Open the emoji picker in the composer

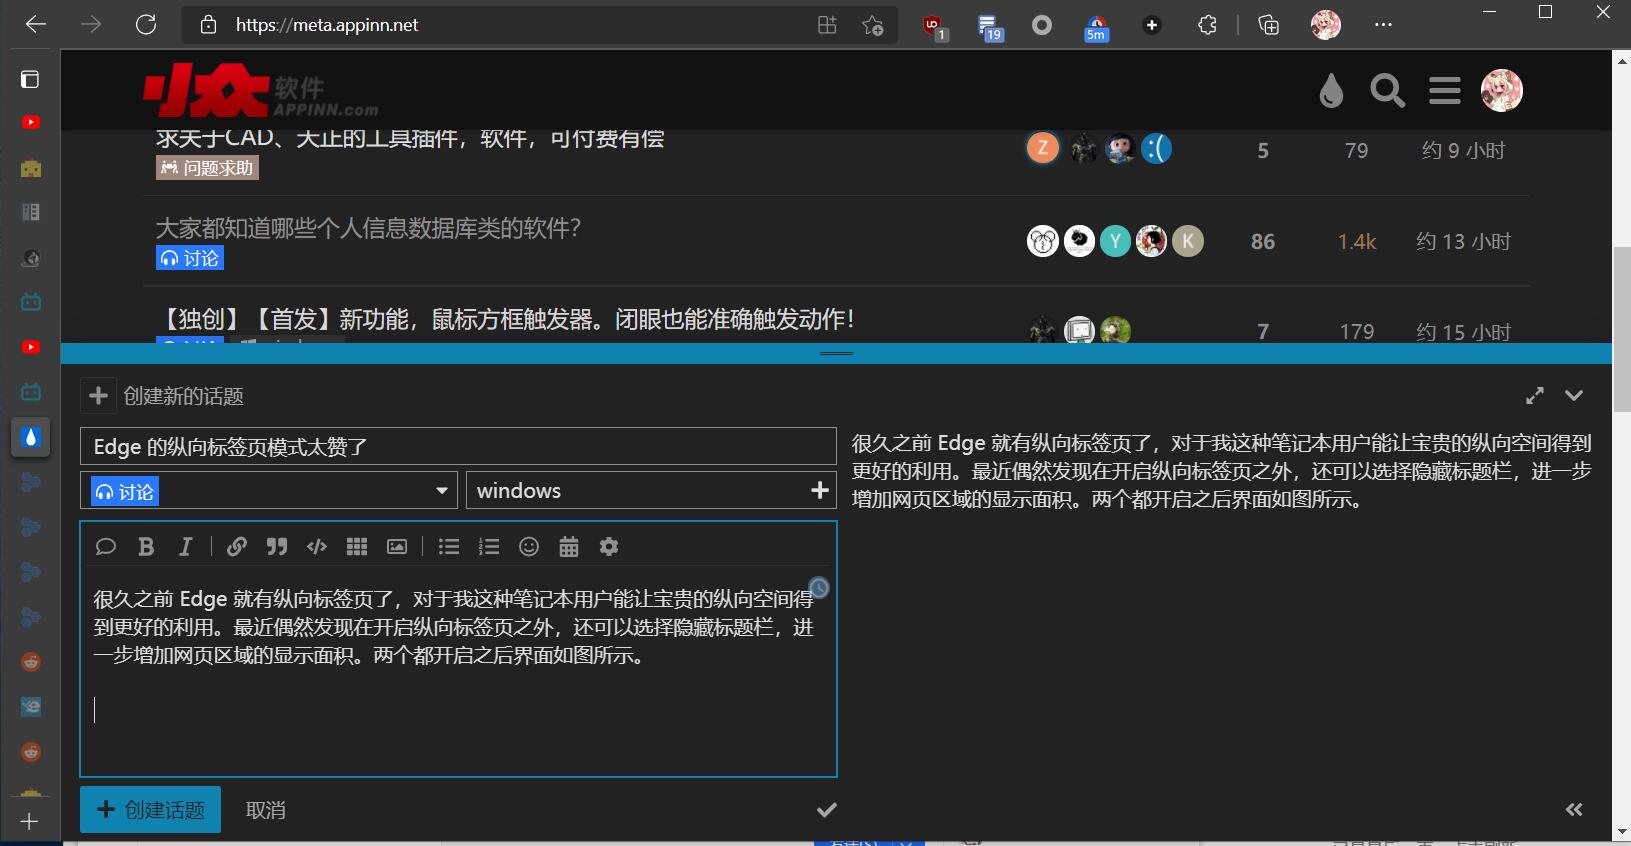[x=529, y=546]
